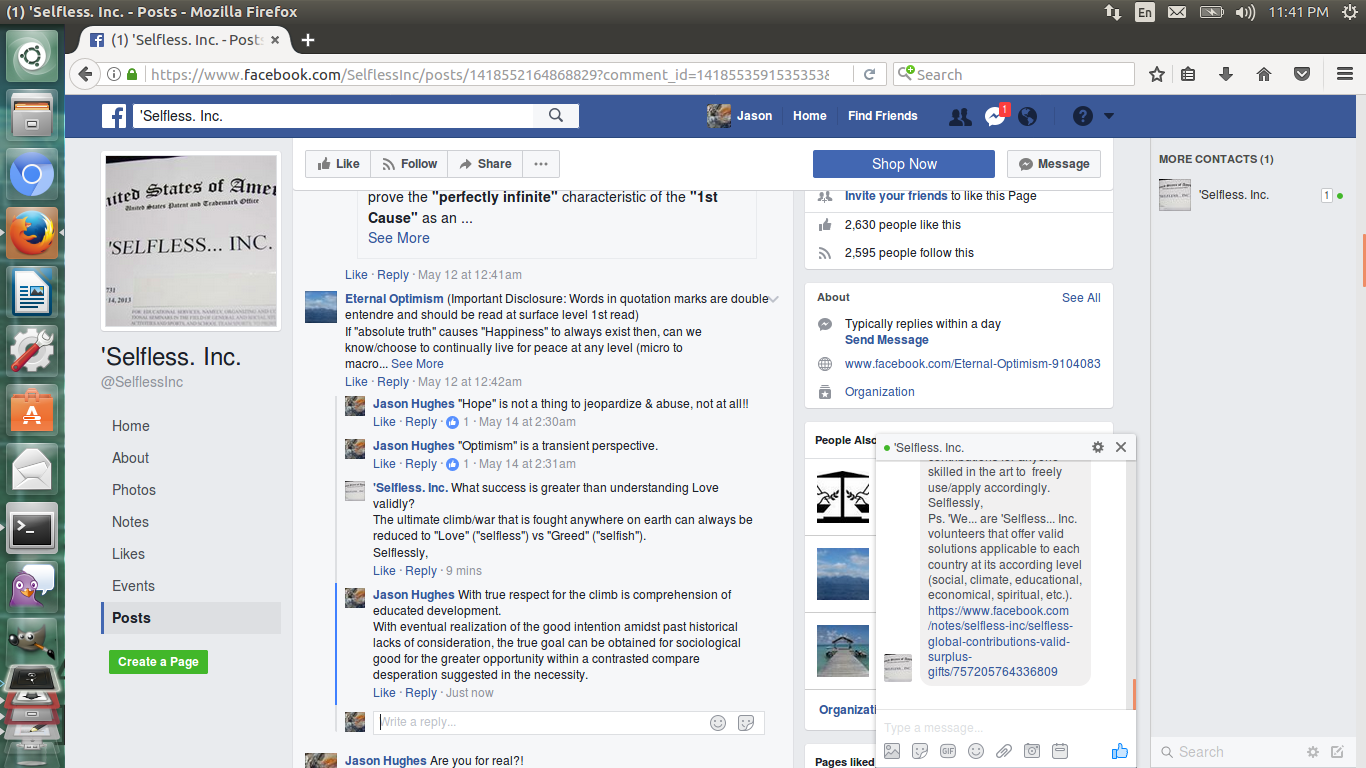Open the Friend Requests icon in header
The width and height of the screenshot is (1366, 768).
click(x=960, y=116)
